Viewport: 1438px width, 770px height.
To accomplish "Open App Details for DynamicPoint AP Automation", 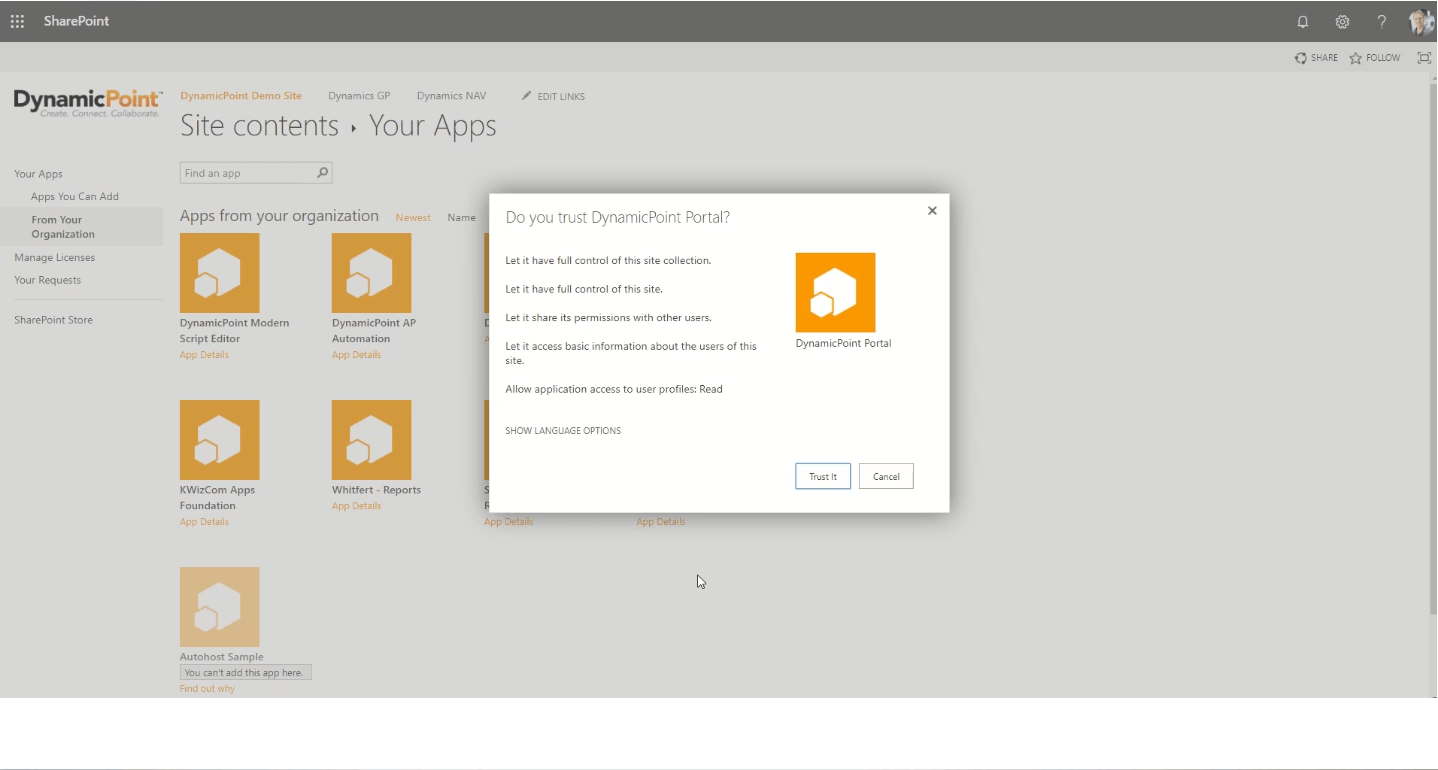I will 356,355.
